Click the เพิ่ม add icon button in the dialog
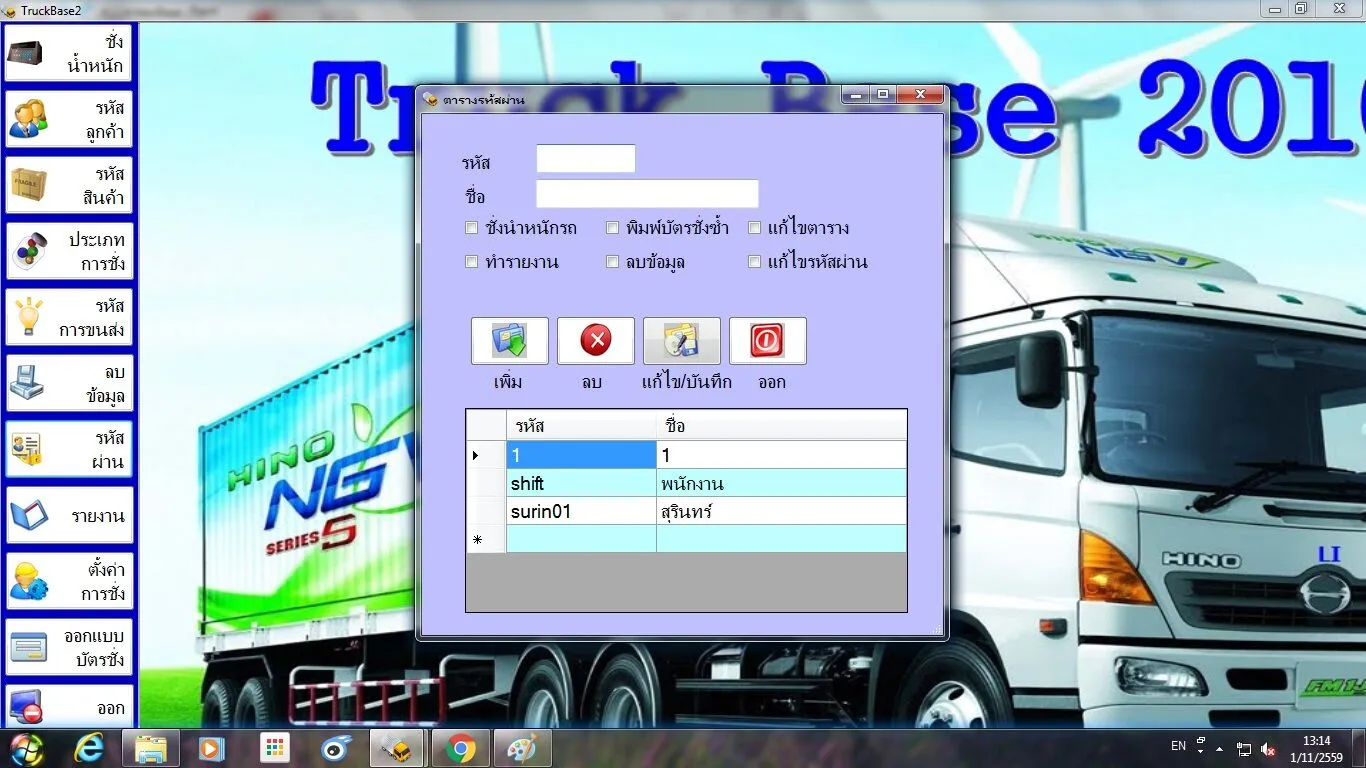 tap(510, 341)
